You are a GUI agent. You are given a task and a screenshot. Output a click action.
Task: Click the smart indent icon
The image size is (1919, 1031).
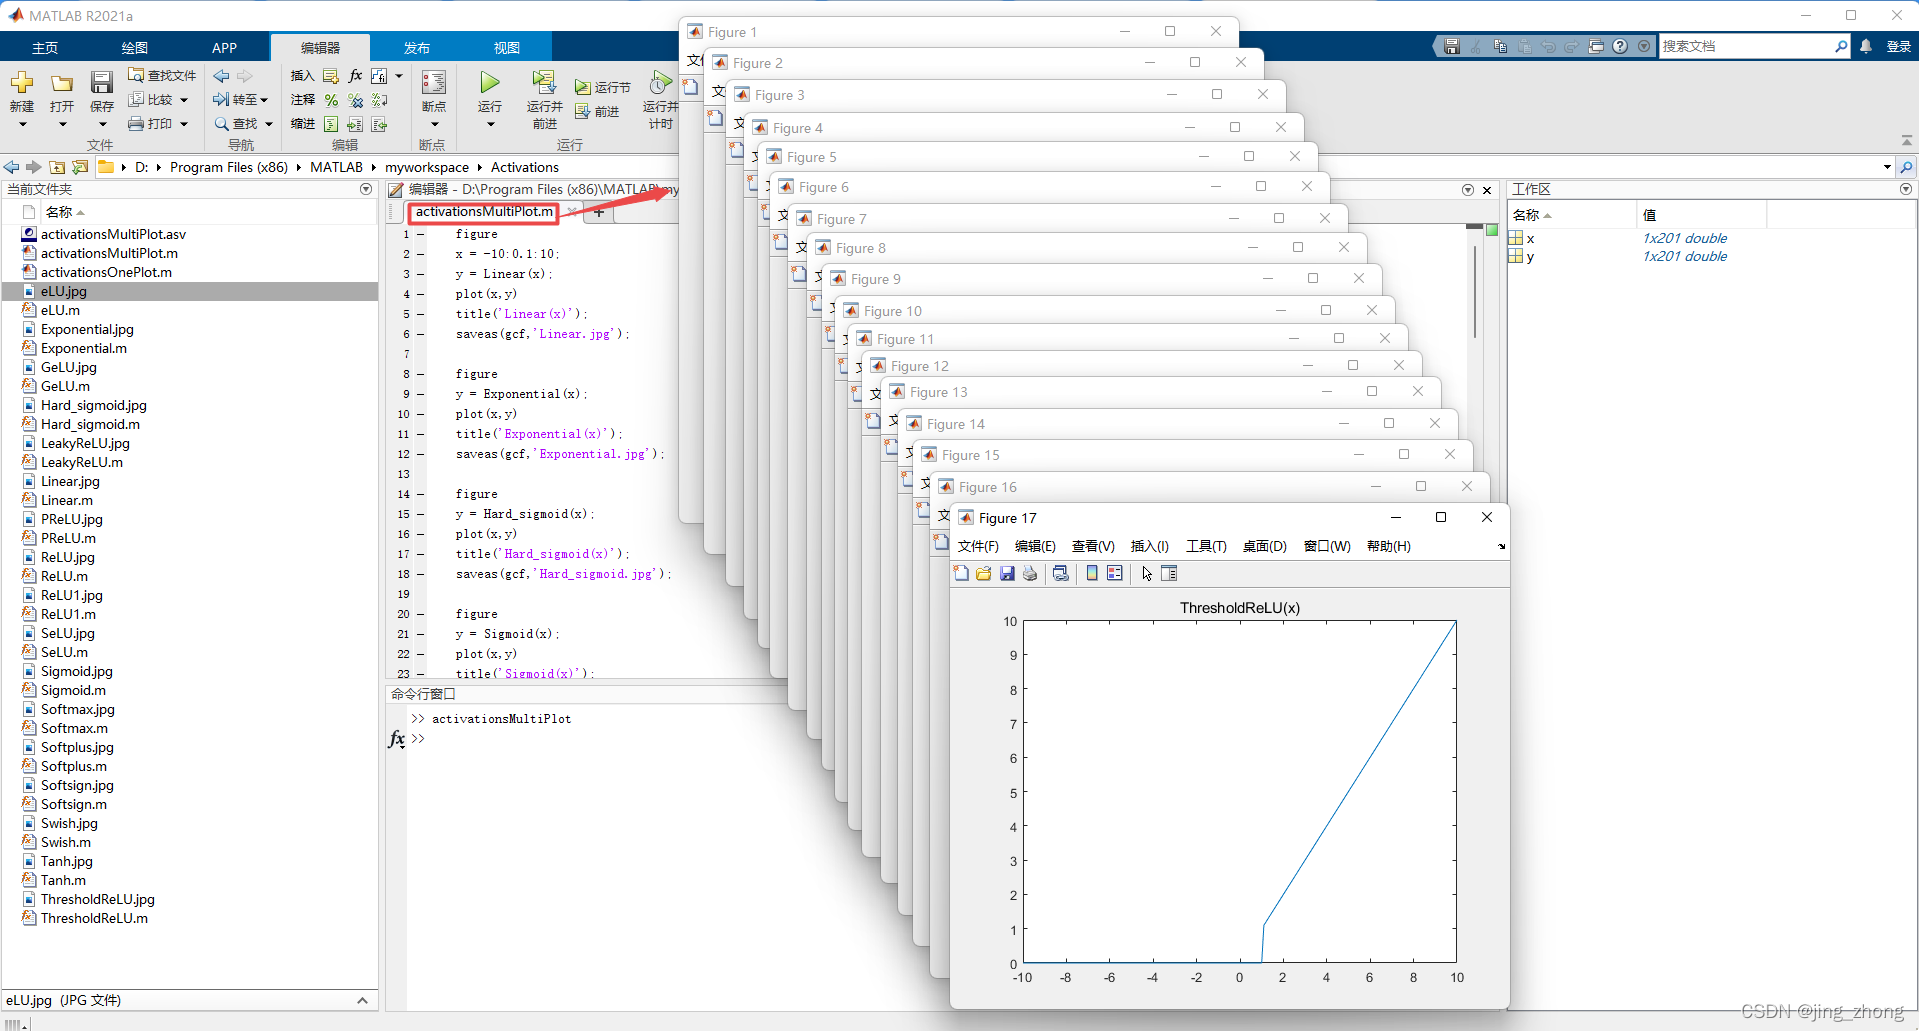(x=331, y=124)
